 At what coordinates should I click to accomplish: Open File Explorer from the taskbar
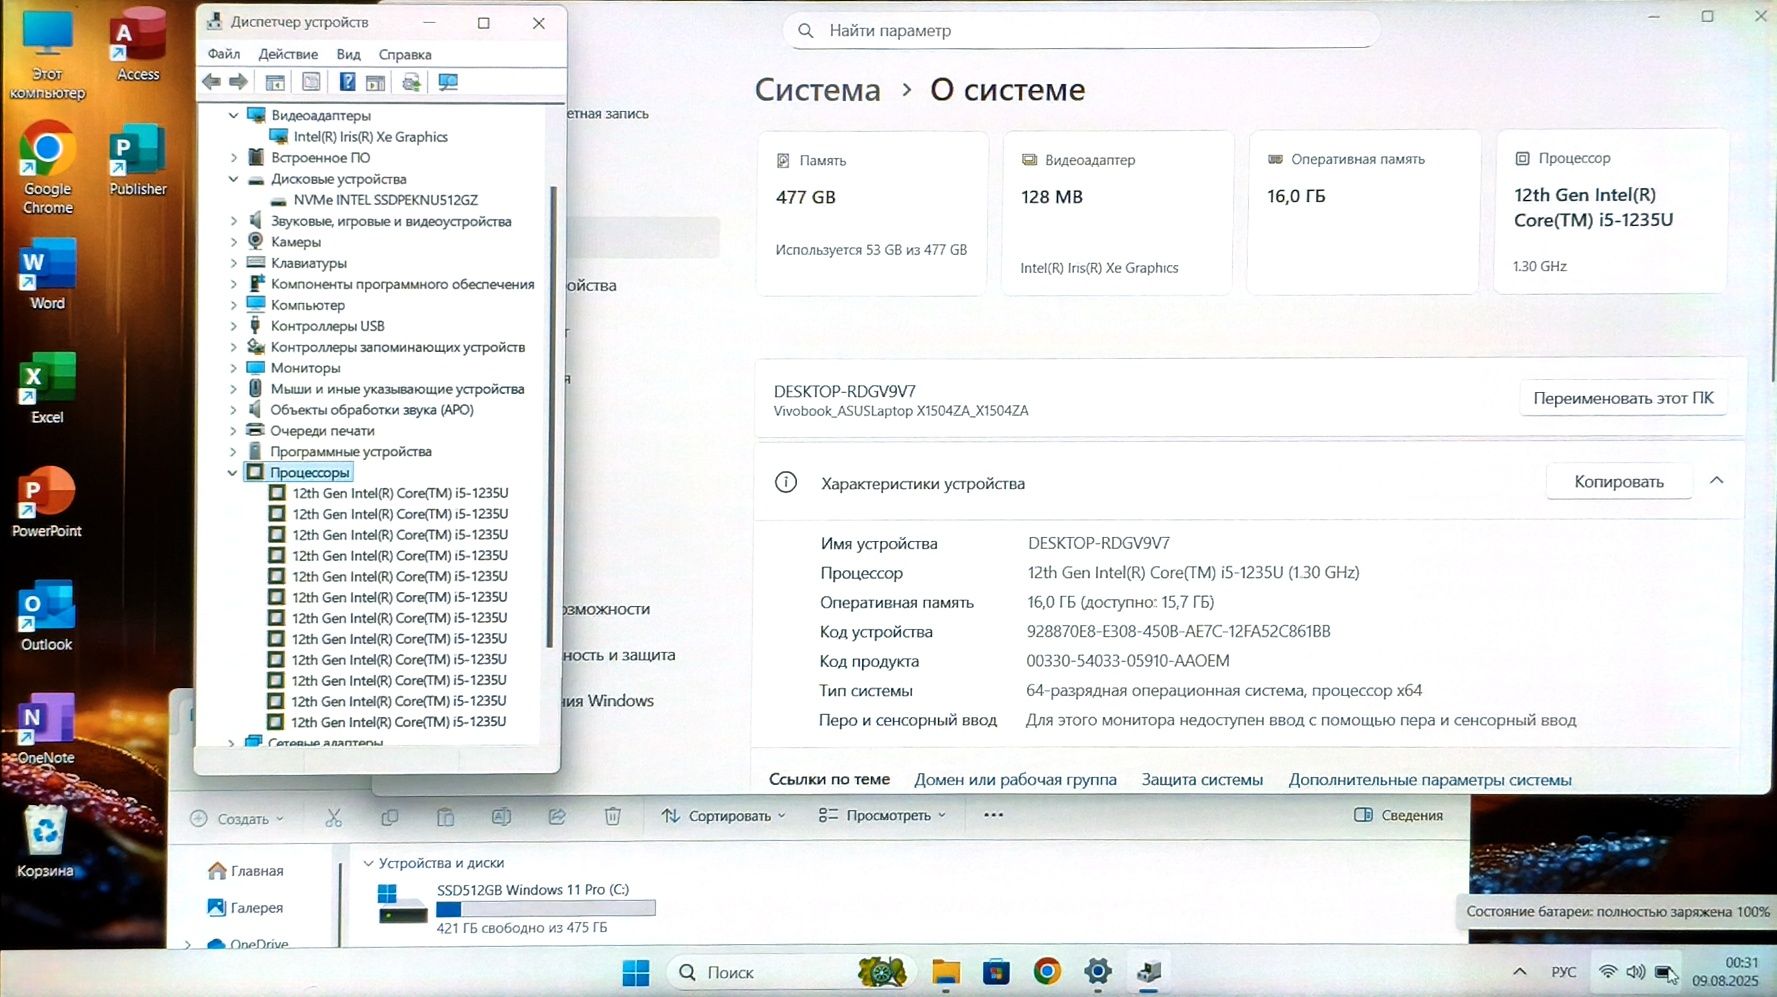pyautogui.click(x=946, y=972)
